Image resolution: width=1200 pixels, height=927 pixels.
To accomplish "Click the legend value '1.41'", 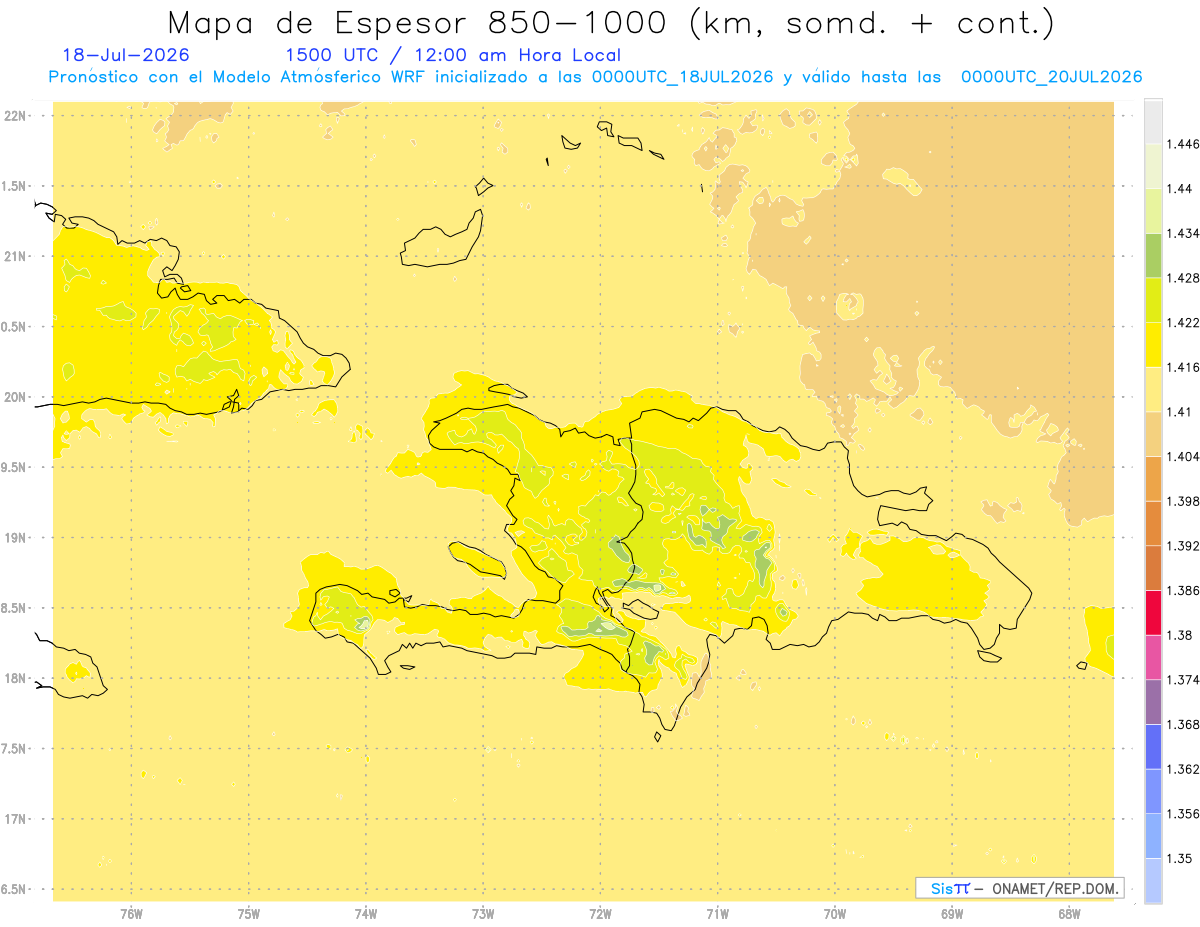I will tap(1179, 412).
